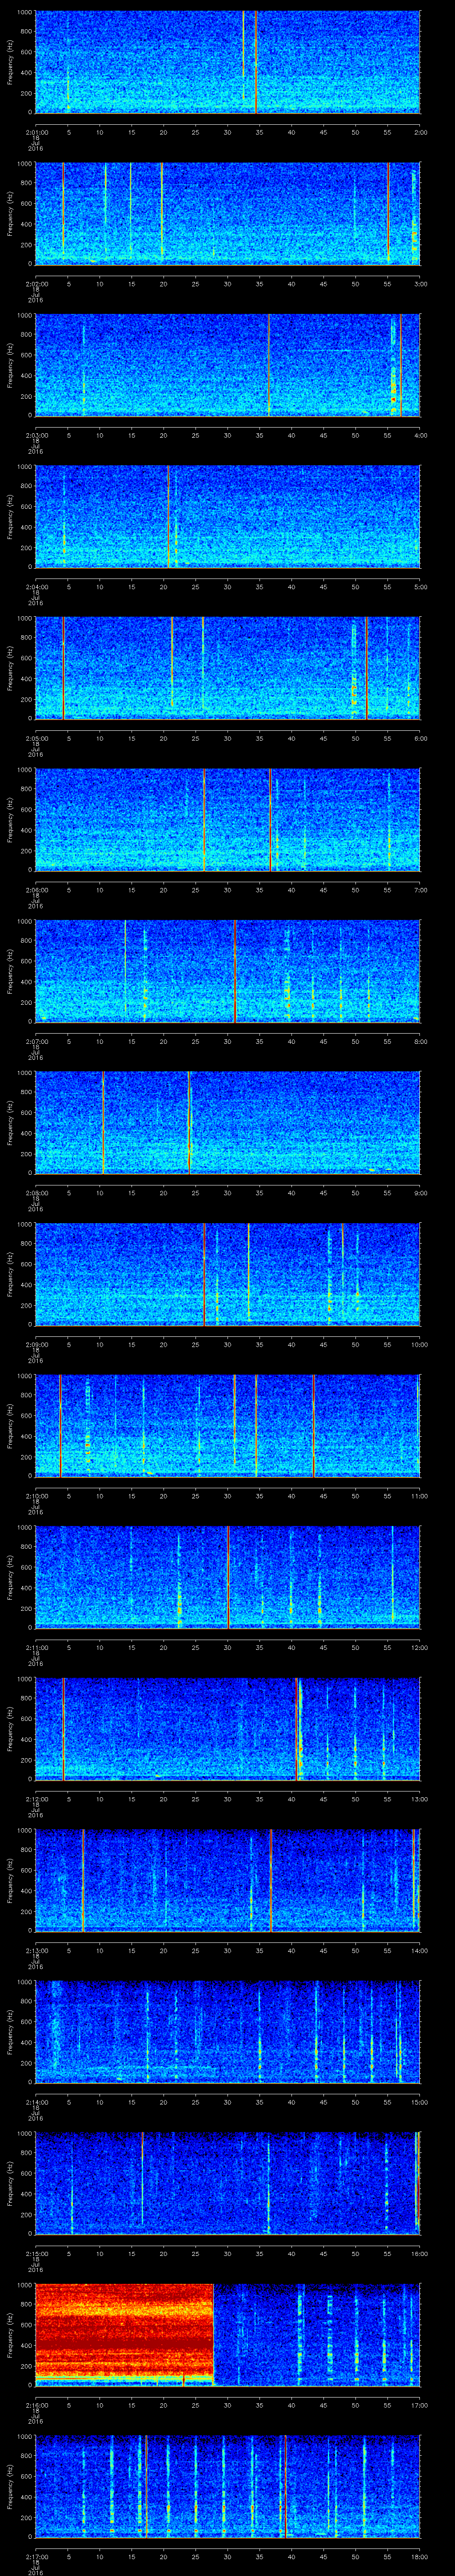
Task: Select the spectrogram panel starting at 2:01:00
Action: click(228, 62)
